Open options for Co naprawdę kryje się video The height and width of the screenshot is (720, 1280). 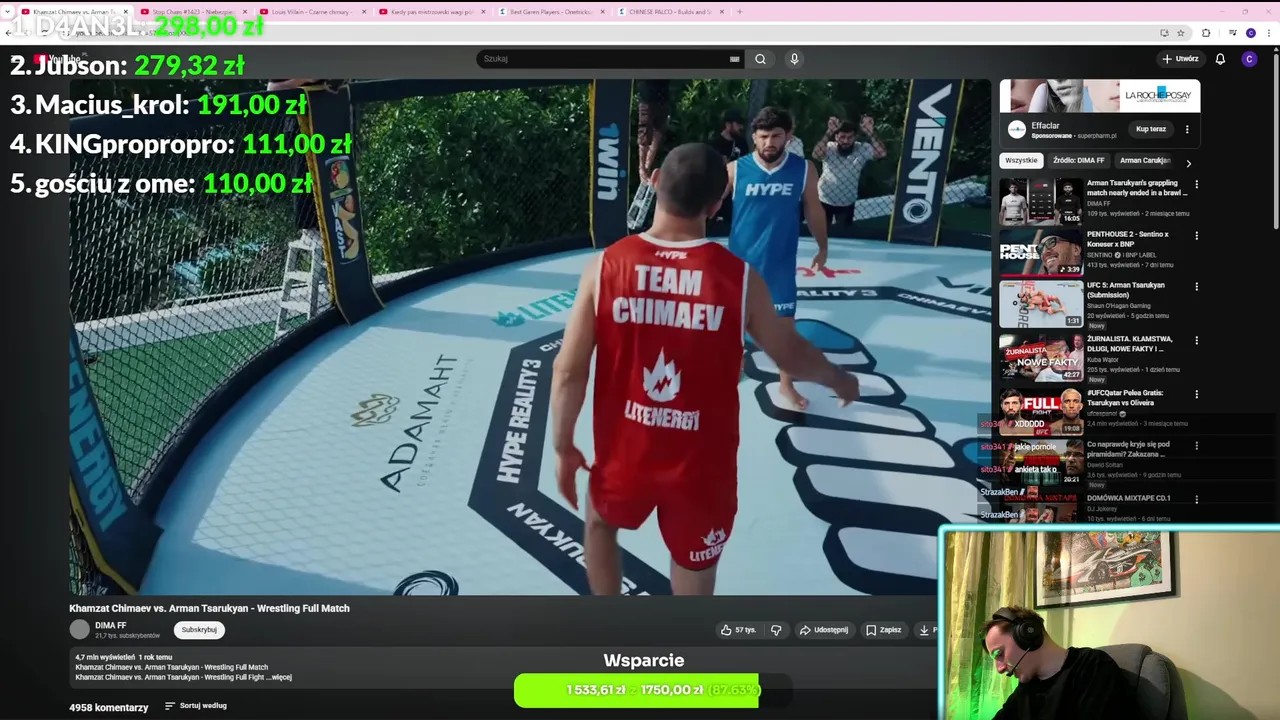1196,445
